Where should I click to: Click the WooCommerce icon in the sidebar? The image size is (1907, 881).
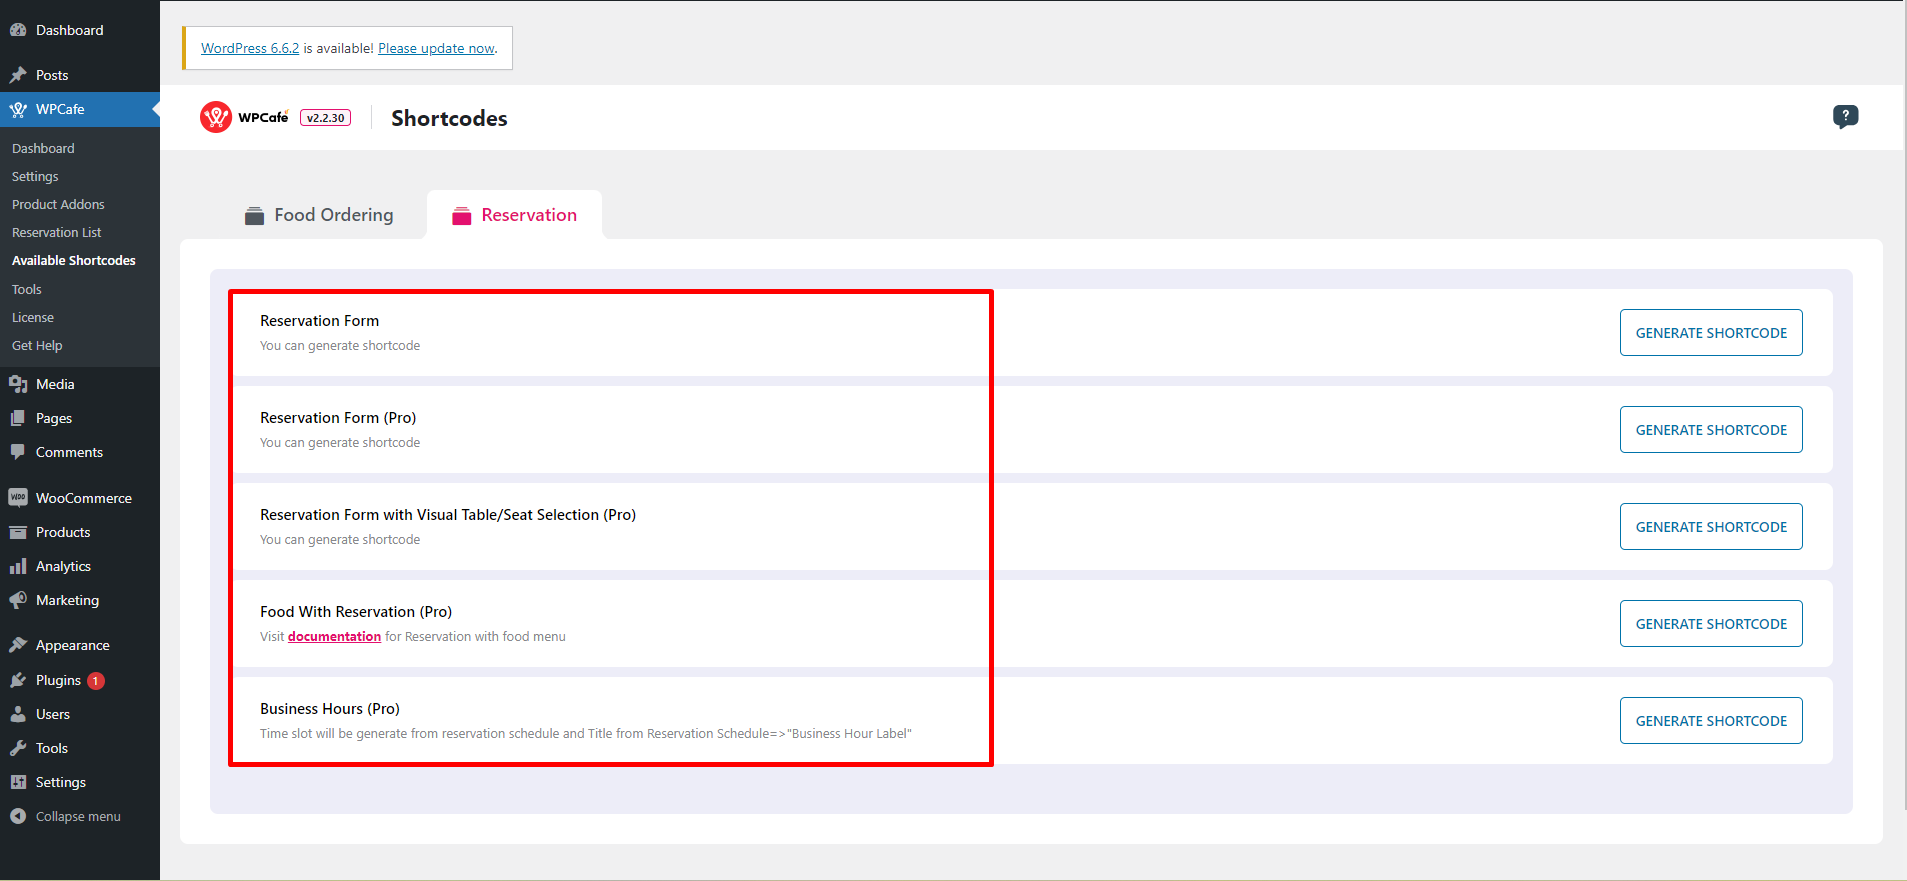pos(18,498)
